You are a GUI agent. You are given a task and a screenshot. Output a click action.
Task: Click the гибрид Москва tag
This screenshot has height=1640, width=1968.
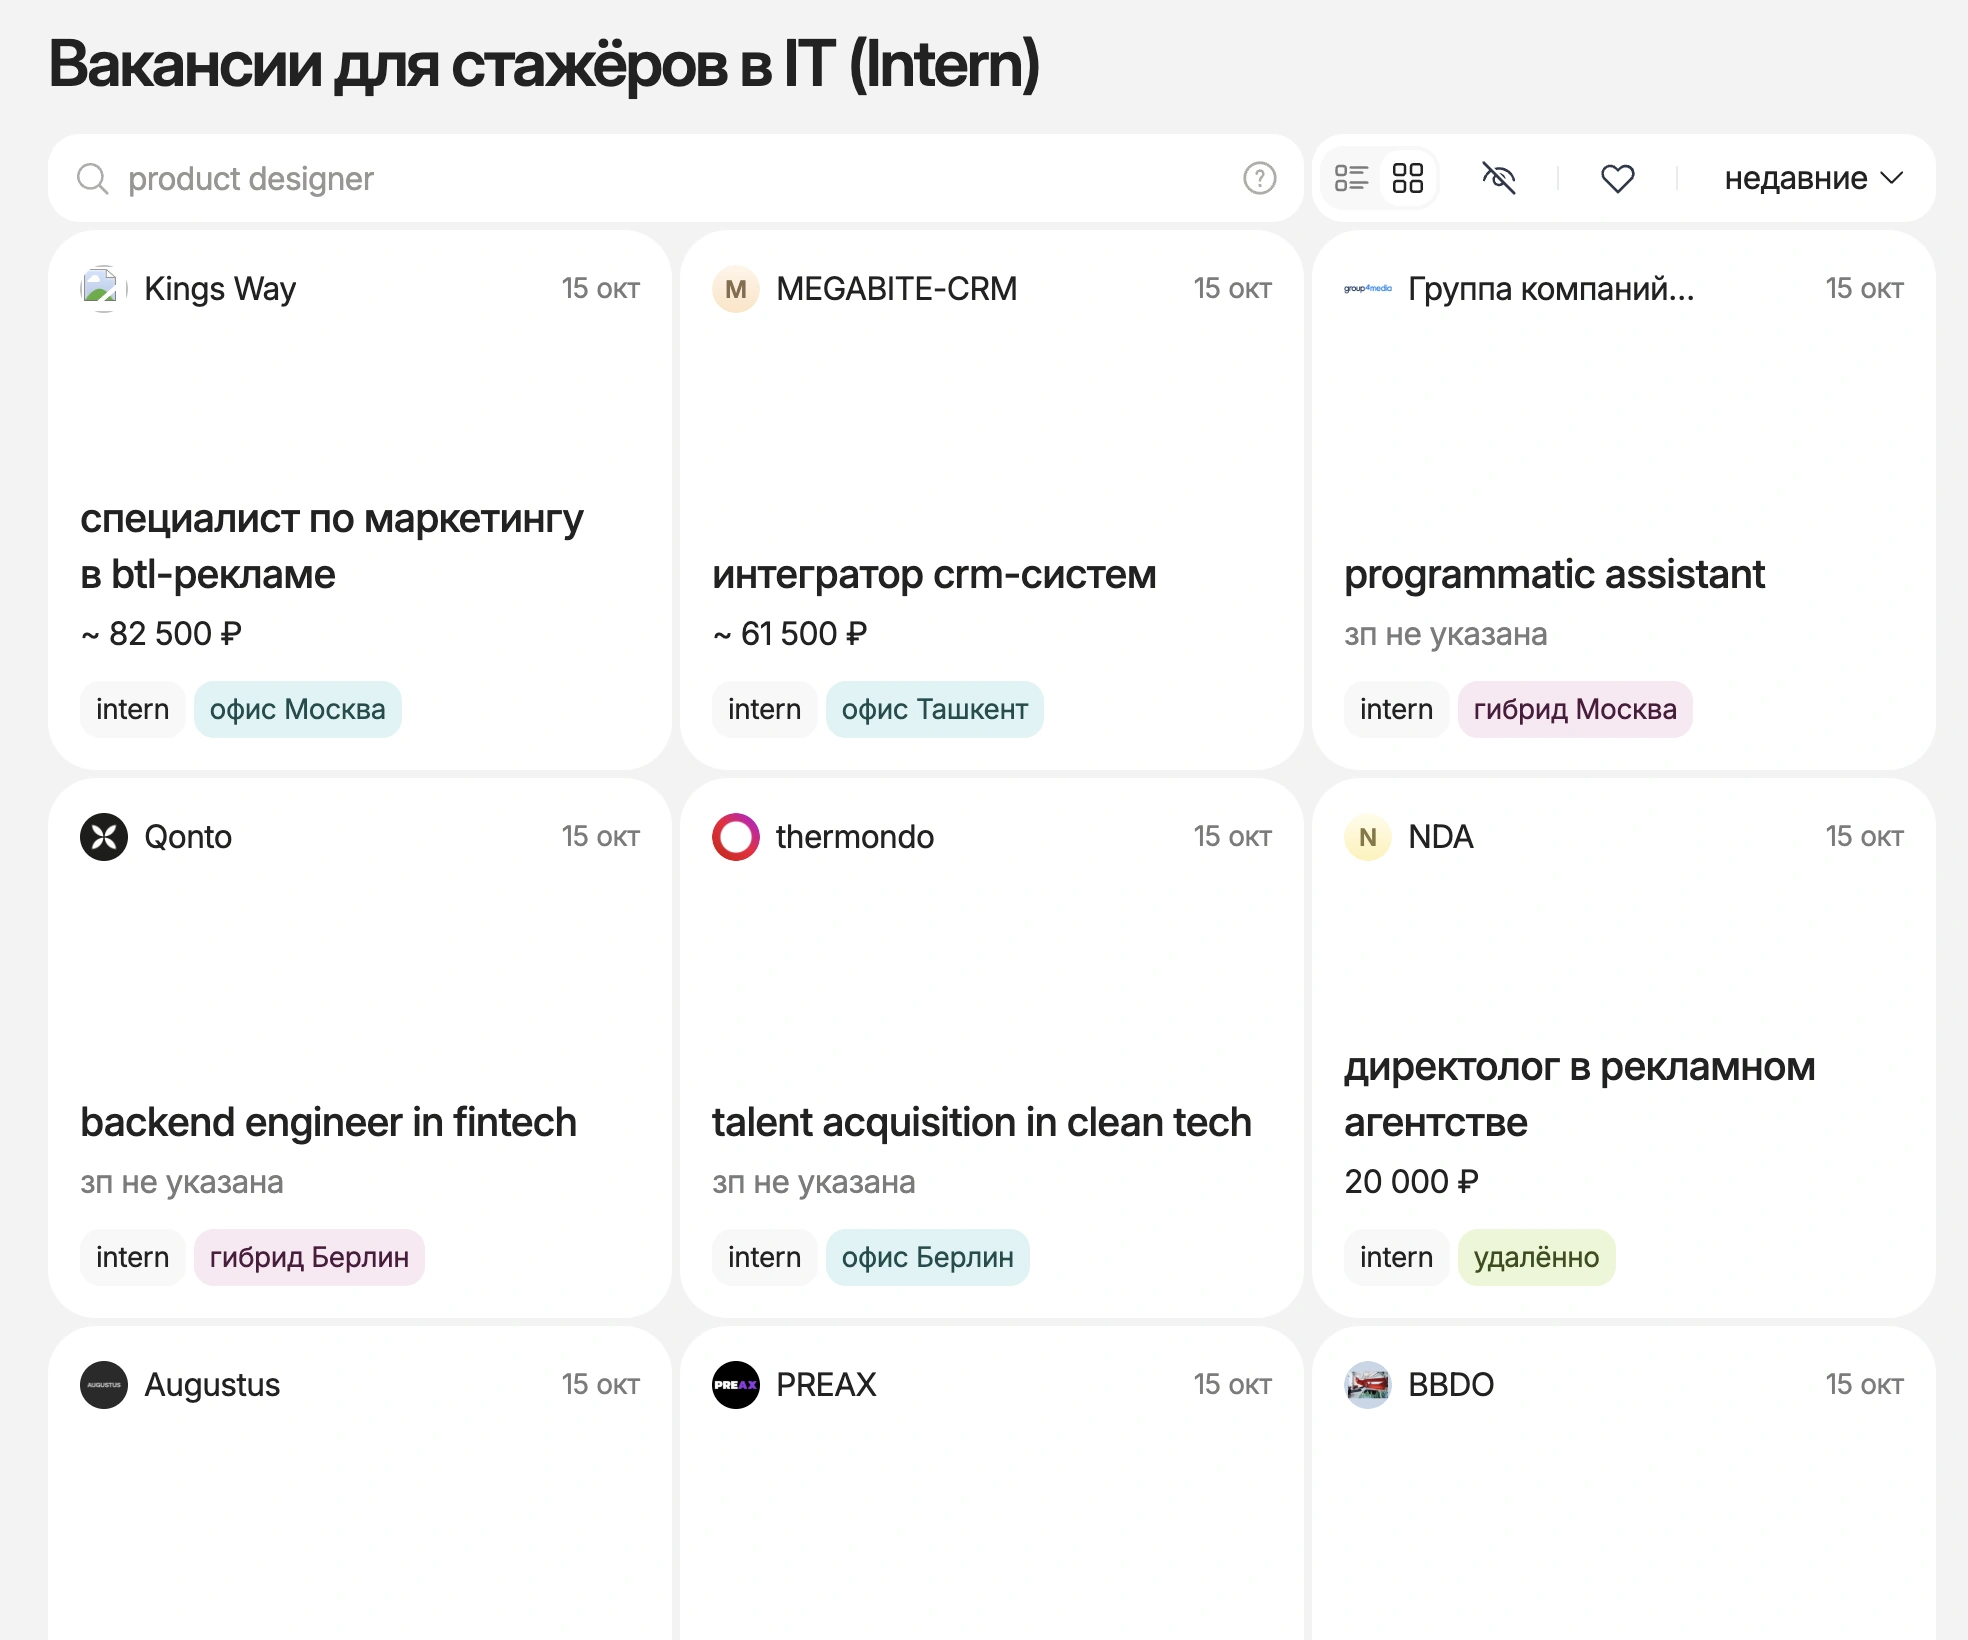(x=1575, y=710)
